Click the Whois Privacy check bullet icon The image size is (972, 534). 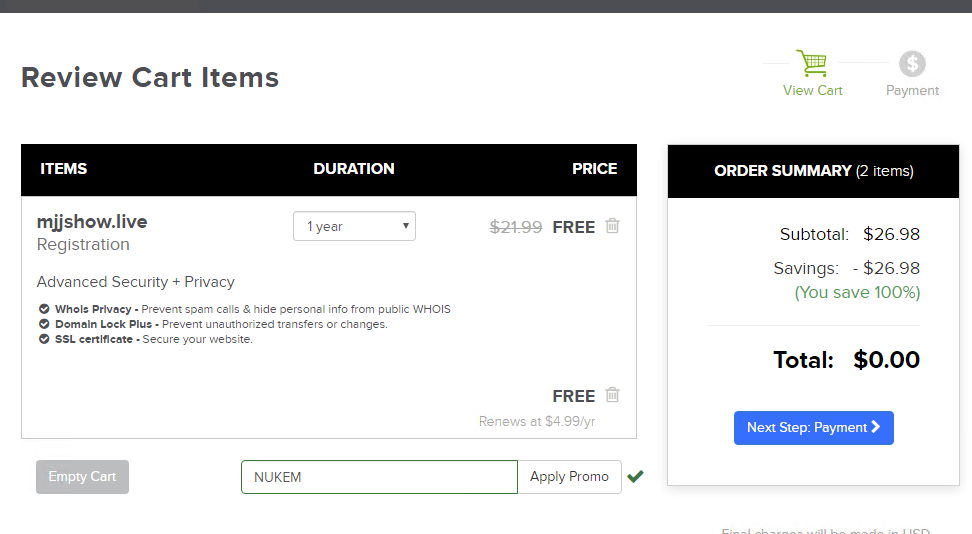[44, 309]
